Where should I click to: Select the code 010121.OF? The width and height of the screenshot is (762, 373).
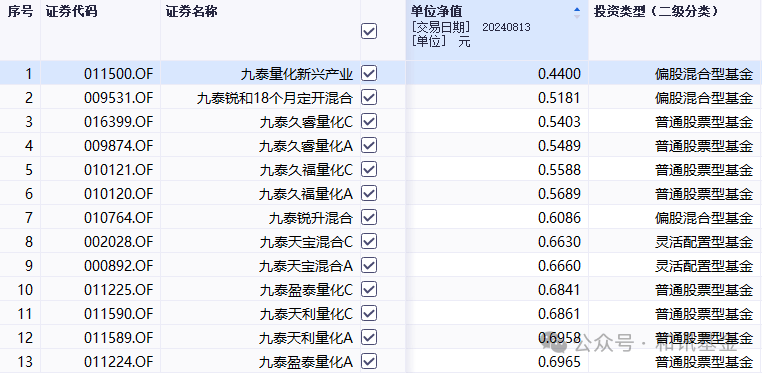[119, 170]
